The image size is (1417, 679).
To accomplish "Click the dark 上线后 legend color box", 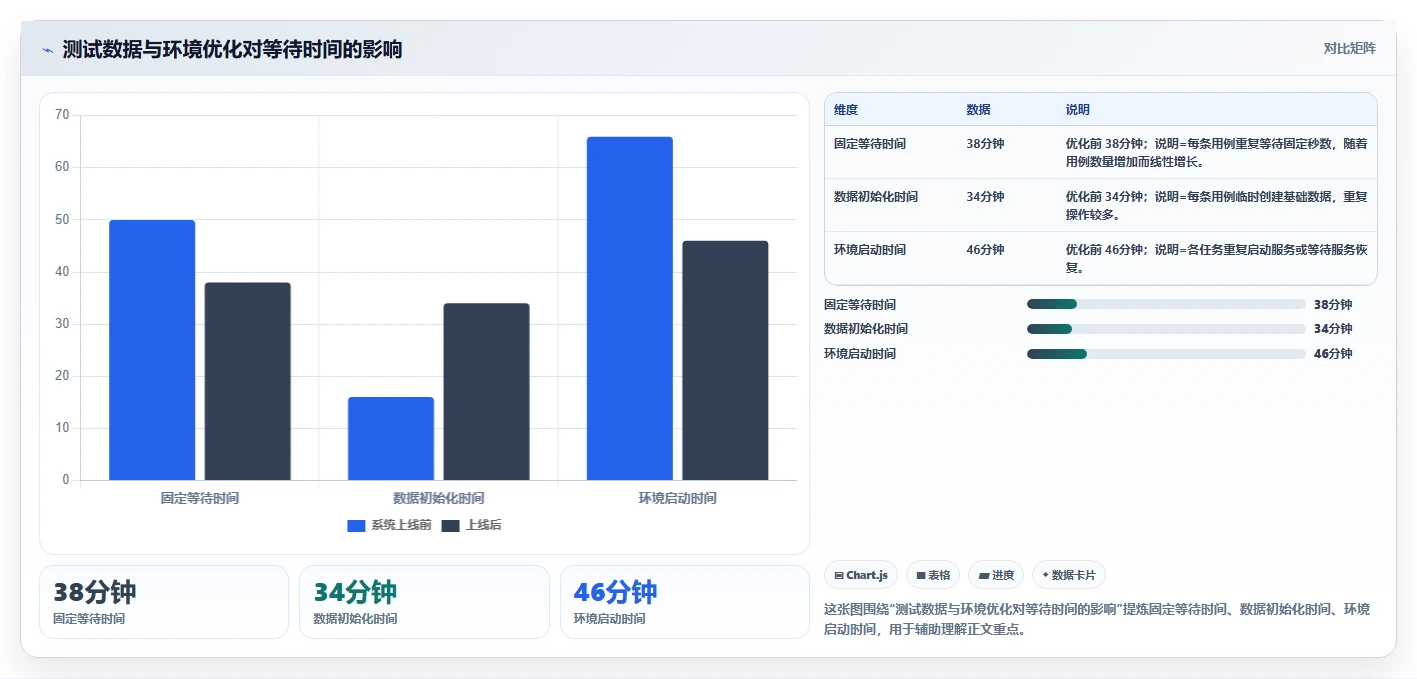I will [x=451, y=526].
